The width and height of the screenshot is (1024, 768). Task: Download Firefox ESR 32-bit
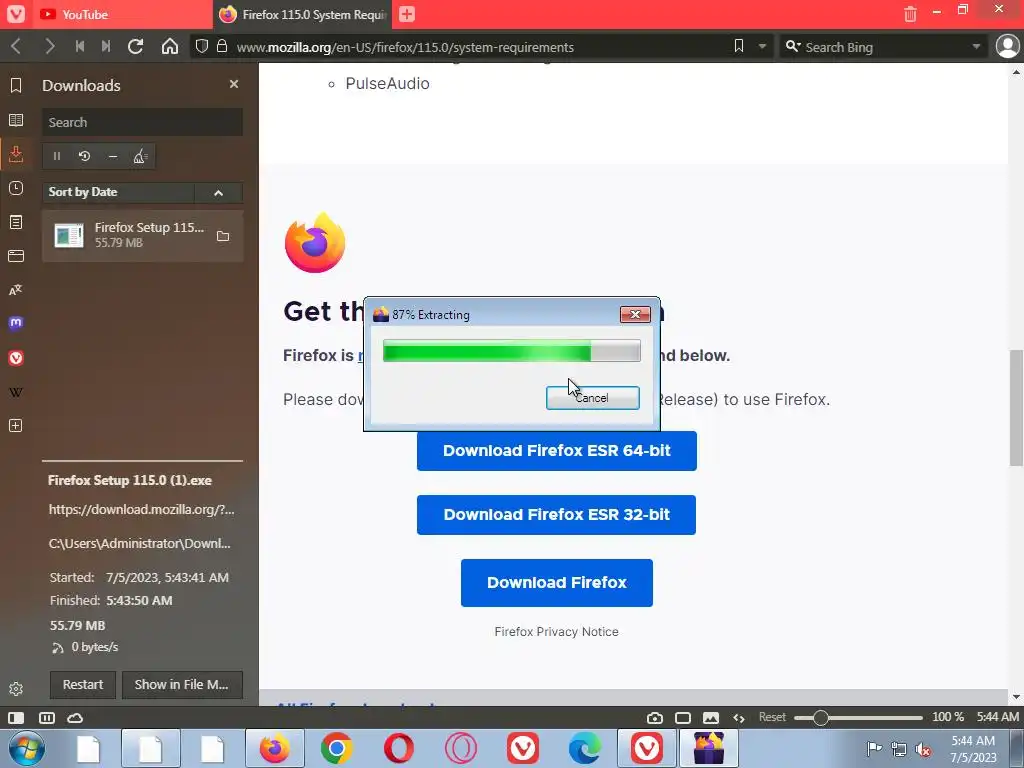coord(556,515)
